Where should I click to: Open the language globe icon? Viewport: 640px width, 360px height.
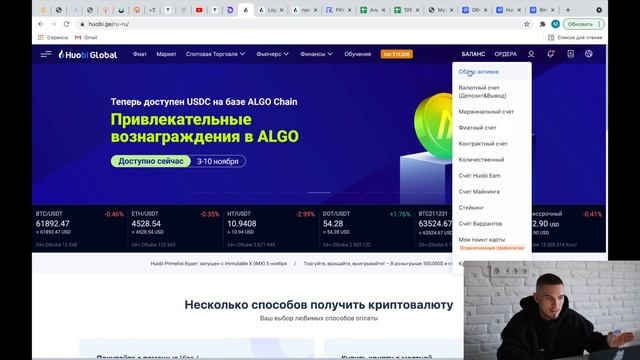pos(589,54)
